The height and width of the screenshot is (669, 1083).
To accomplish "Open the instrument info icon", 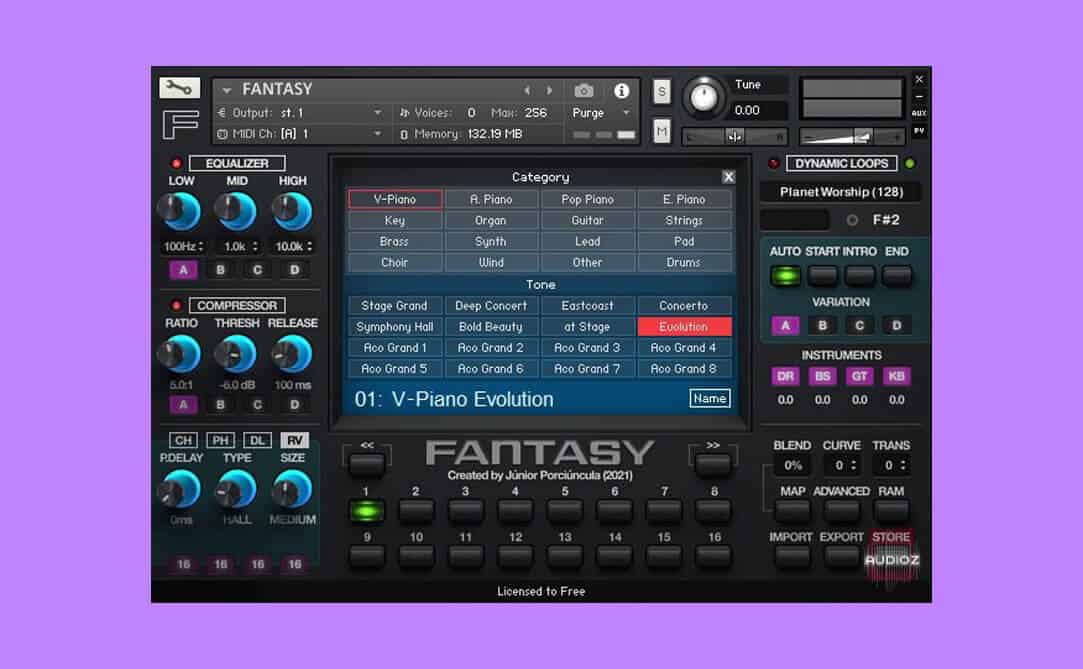I will [x=621, y=90].
